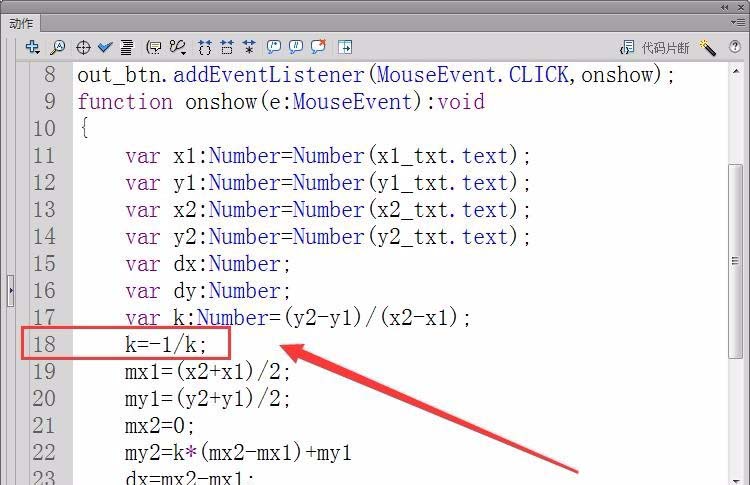This screenshot has height=485, width=750.
Task: Click the 'var dy:Number;' line
Action: [x=207, y=291]
